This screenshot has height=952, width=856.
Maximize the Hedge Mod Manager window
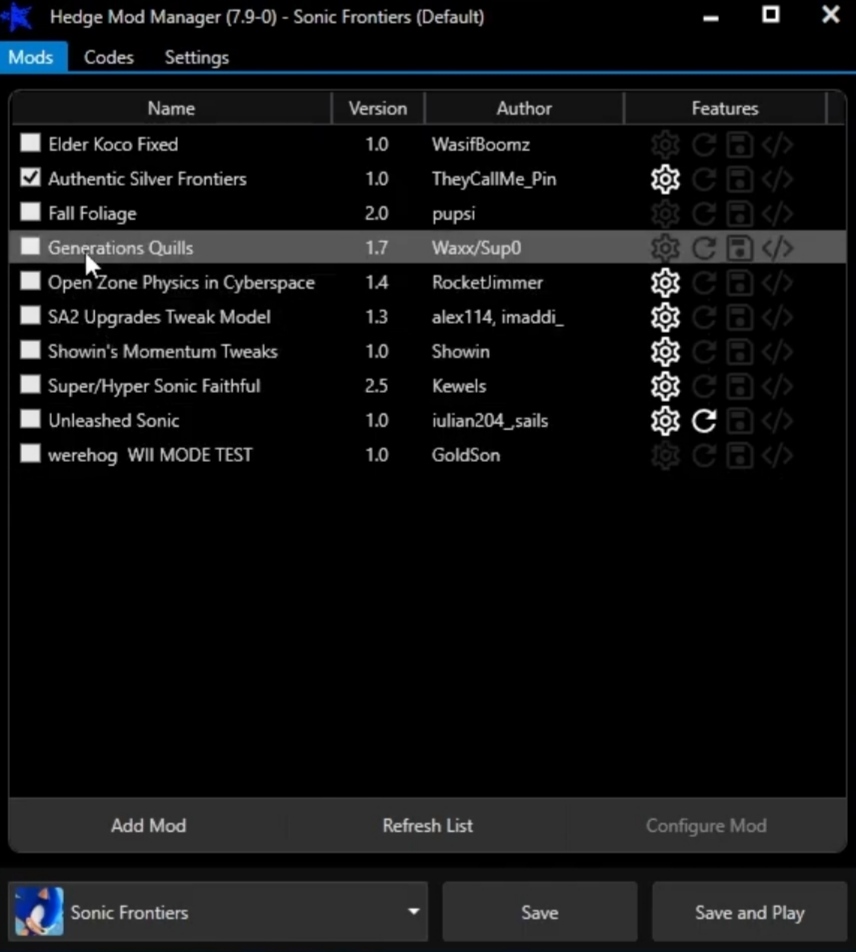pyautogui.click(x=771, y=15)
